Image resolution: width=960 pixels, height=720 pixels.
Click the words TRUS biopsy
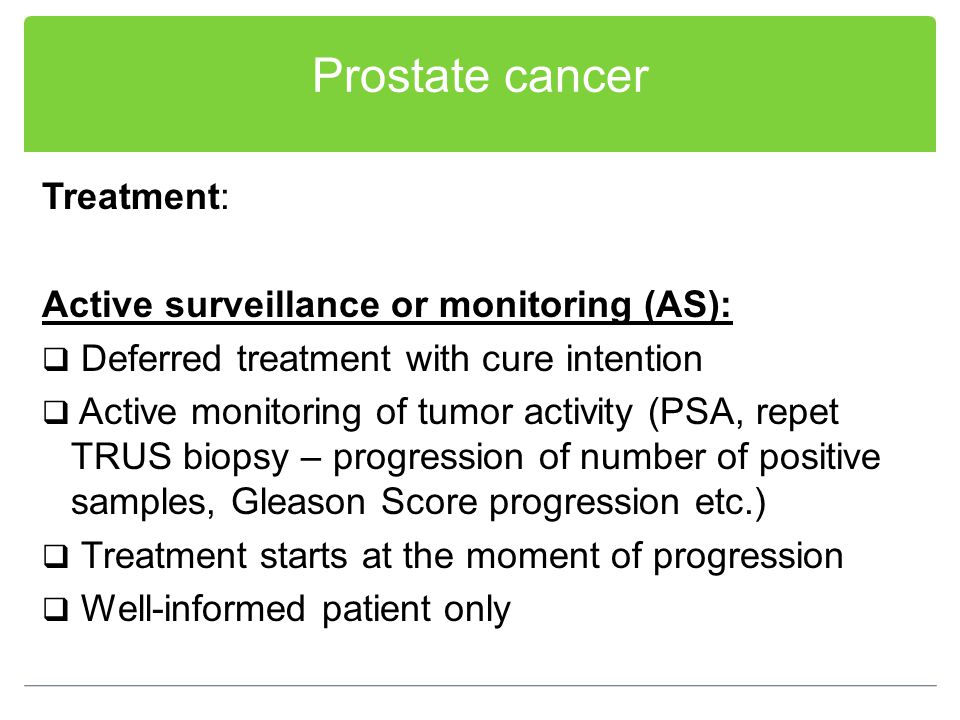click(x=180, y=457)
